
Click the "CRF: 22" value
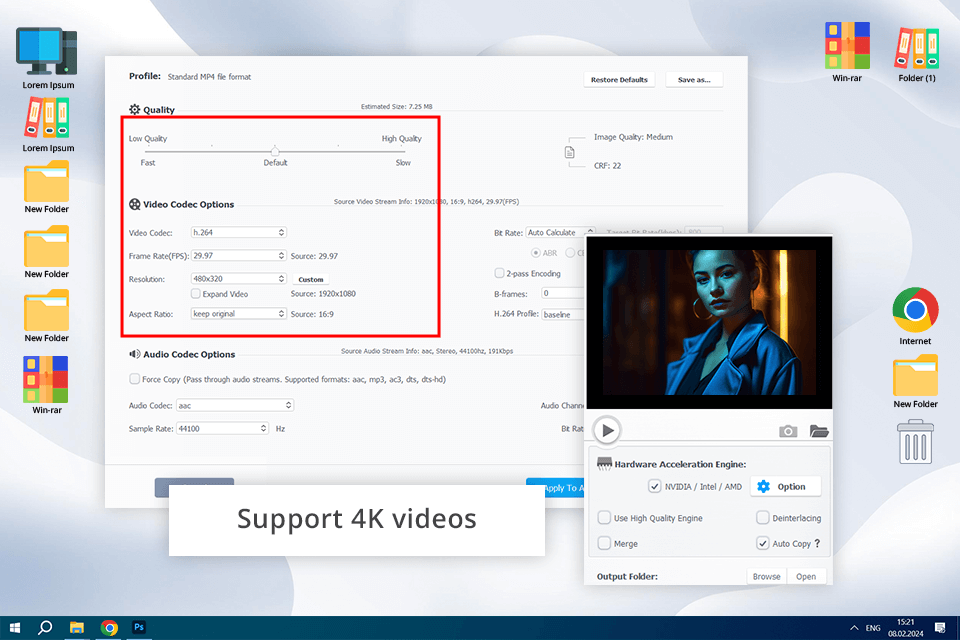coord(607,165)
